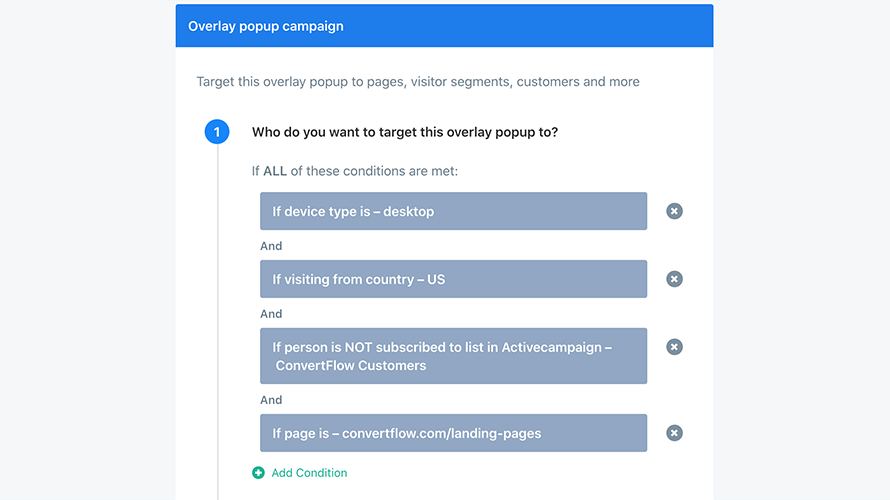The height and width of the screenshot is (500, 890).
Task: Click the blue Overlay popup campaign header bar
Action: [x=444, y=26]
